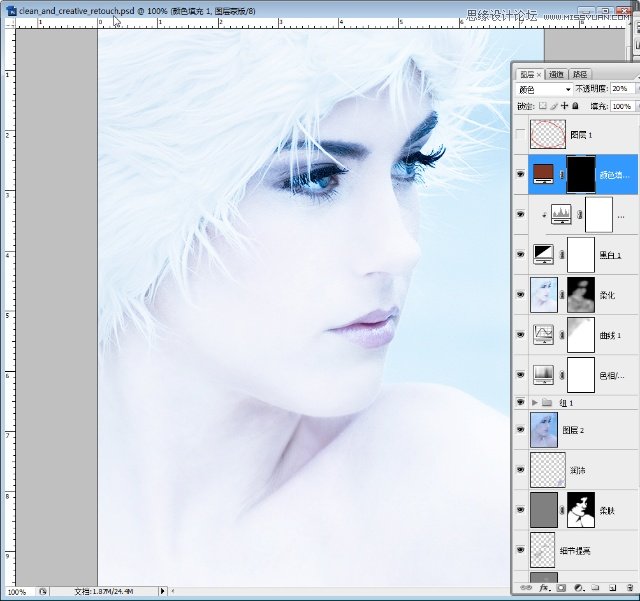Delete layer using the trash icon
The height and width of the screenshot is (601, 640).
coord(630,588)
